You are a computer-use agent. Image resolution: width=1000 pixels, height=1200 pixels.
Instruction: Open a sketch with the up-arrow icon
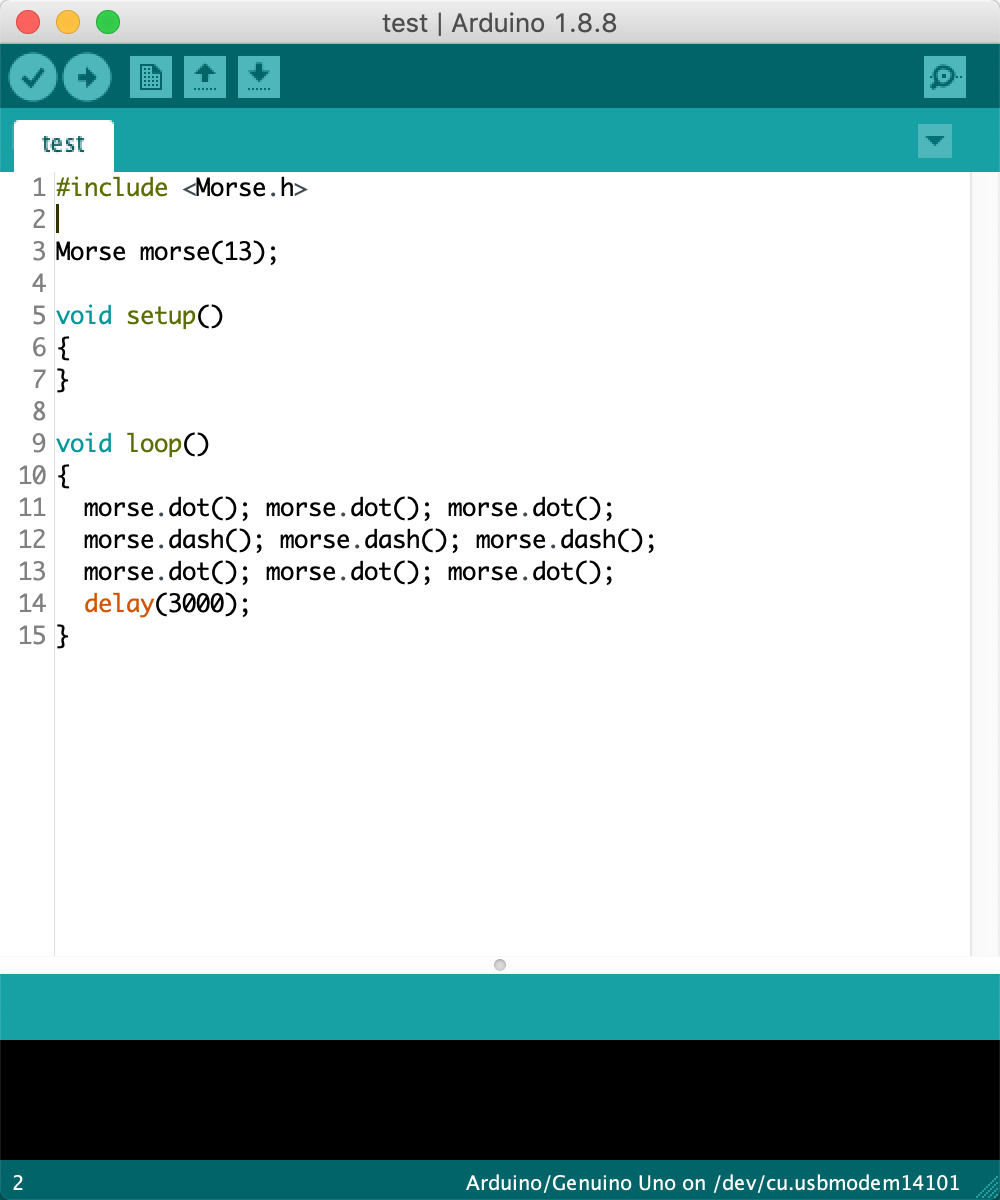[x=205, y=77]
